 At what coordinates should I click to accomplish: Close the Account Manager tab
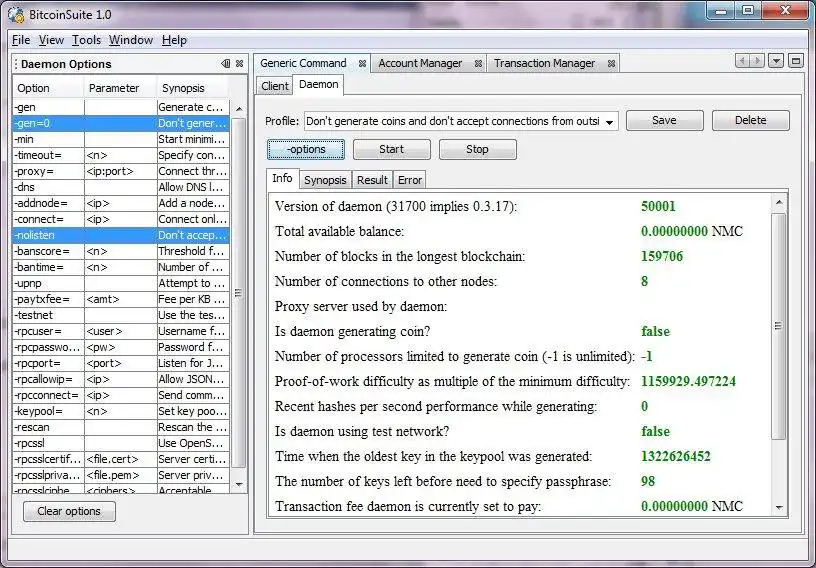[478, 64]
